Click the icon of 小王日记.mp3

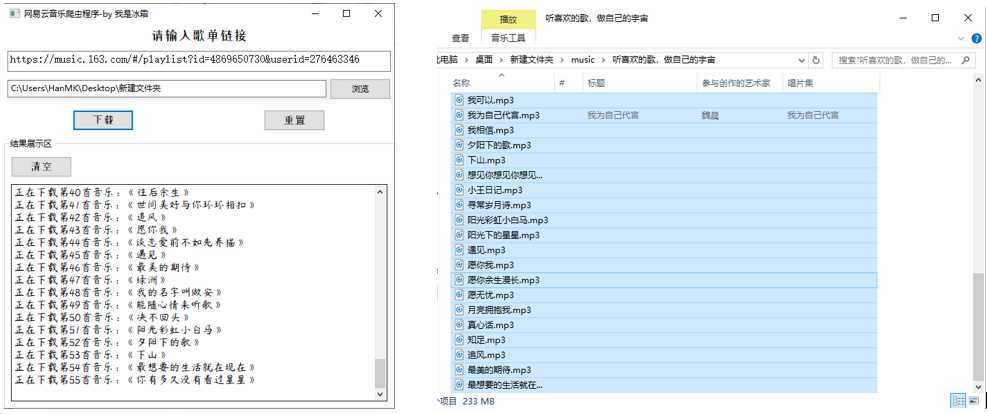point(459,190)
